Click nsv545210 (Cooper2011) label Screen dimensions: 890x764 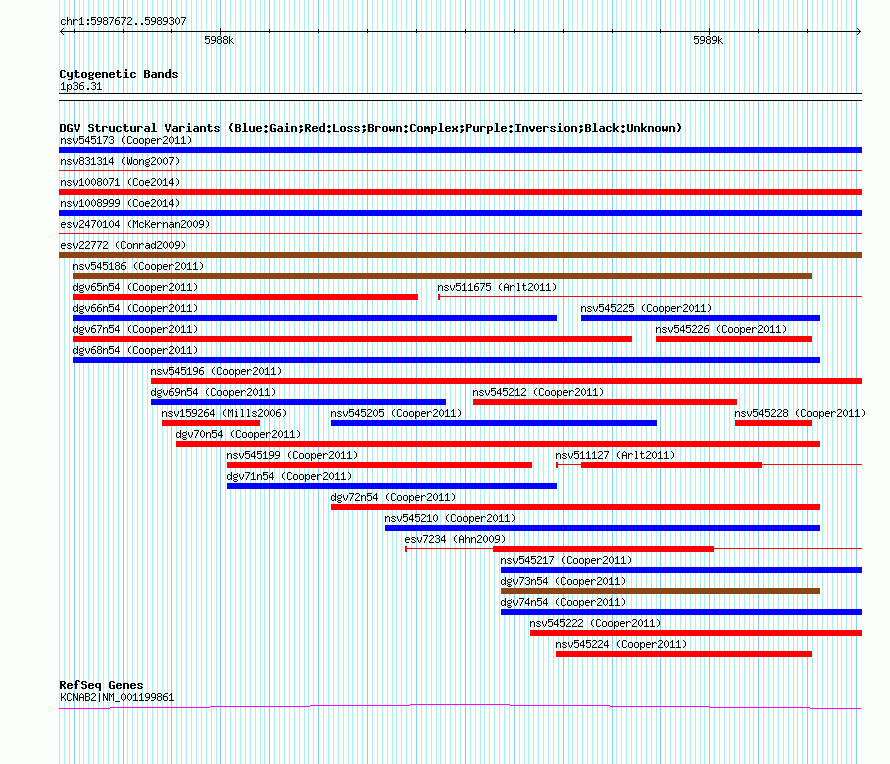(450, 518)
